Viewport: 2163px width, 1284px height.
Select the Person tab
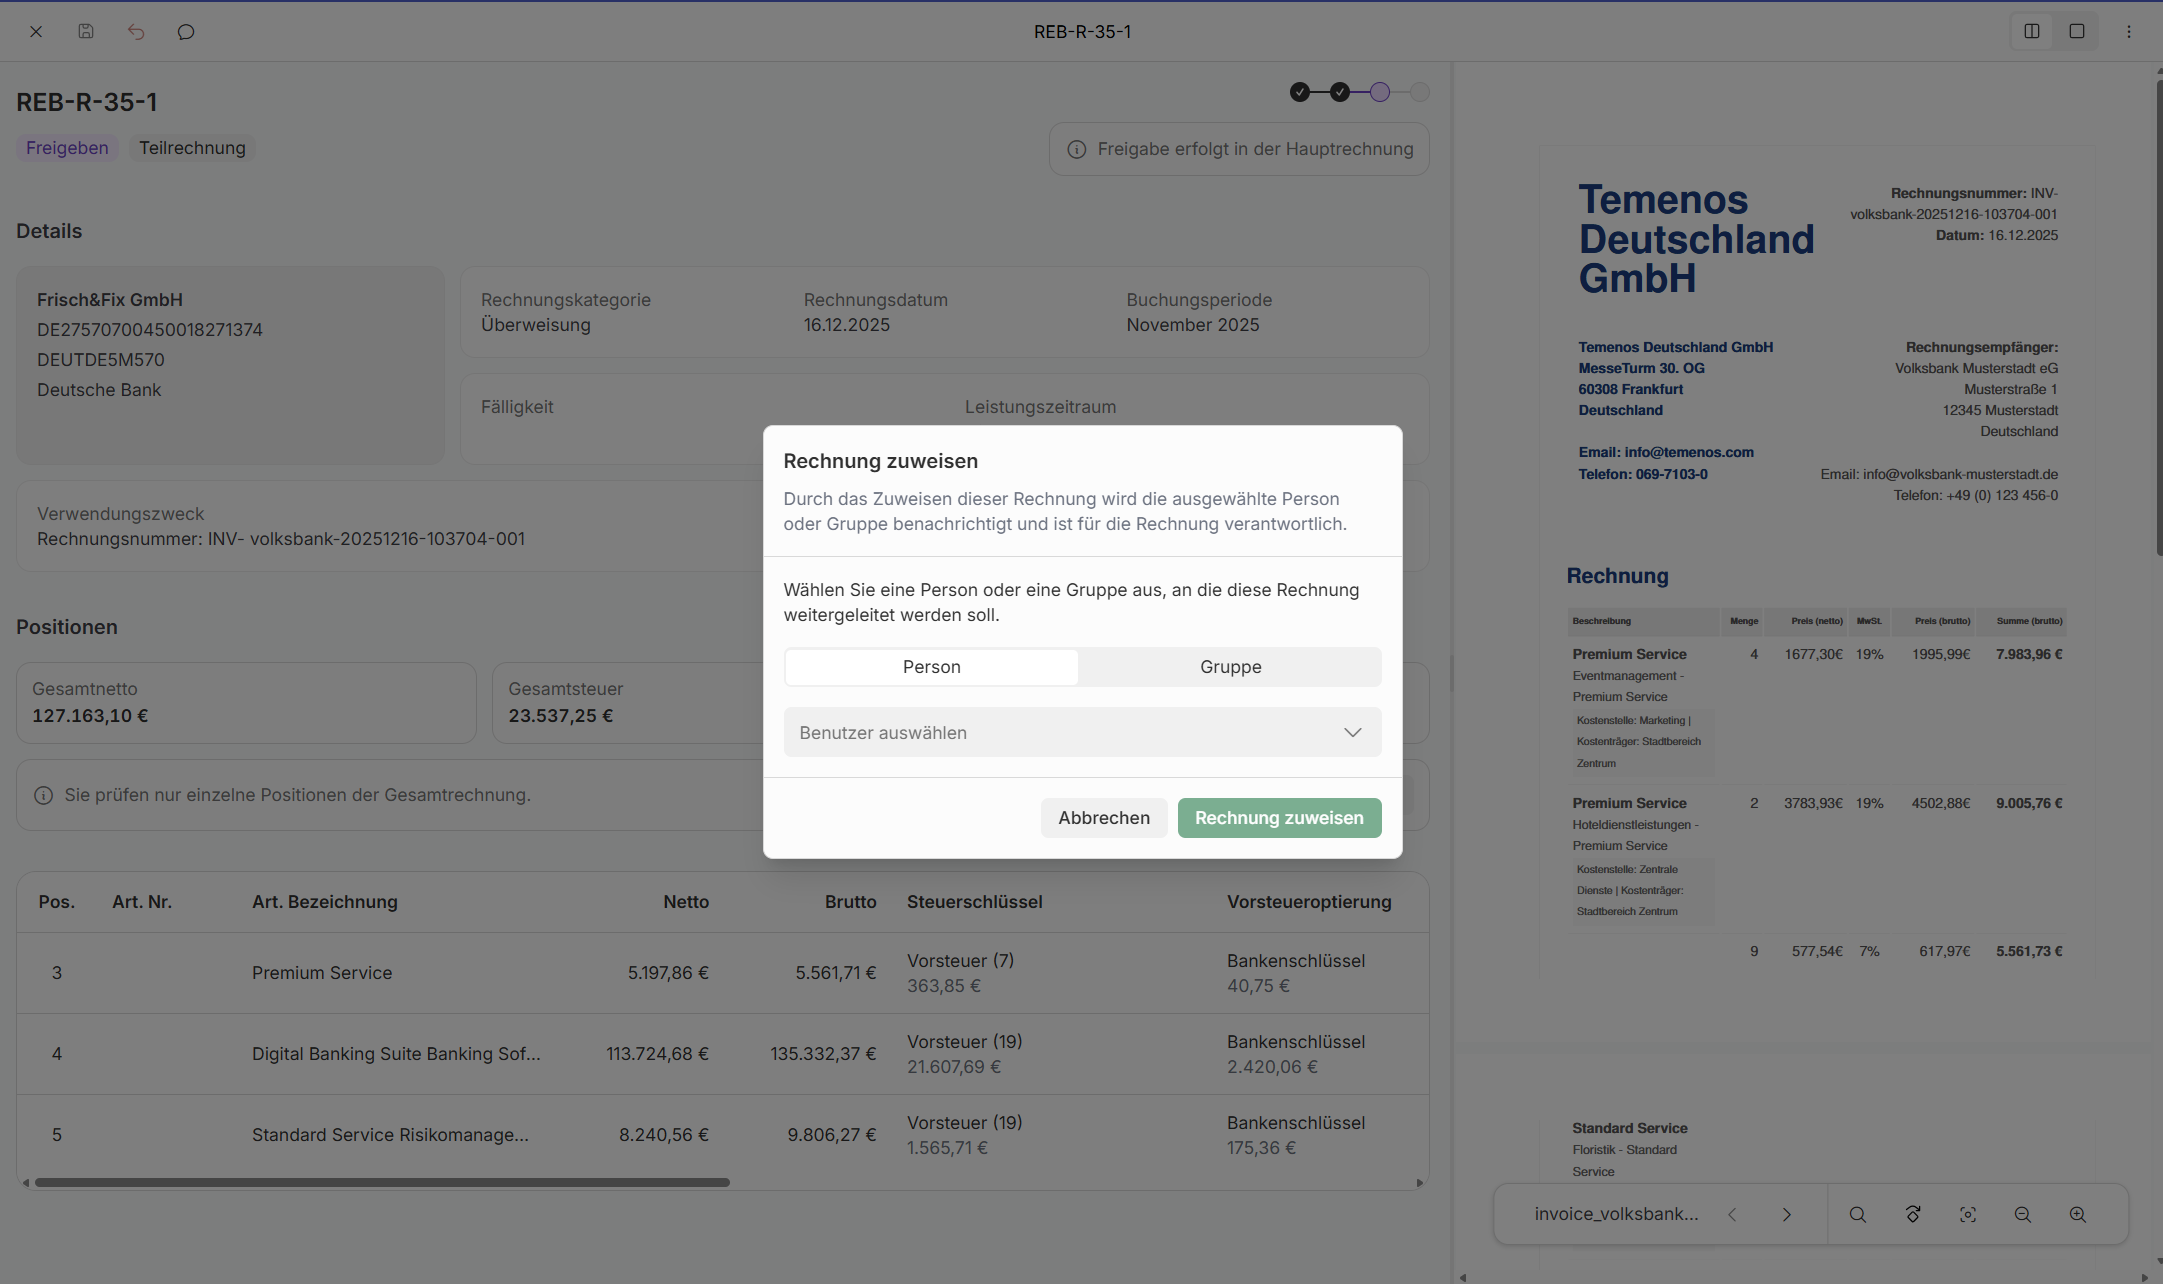(931, 667)
